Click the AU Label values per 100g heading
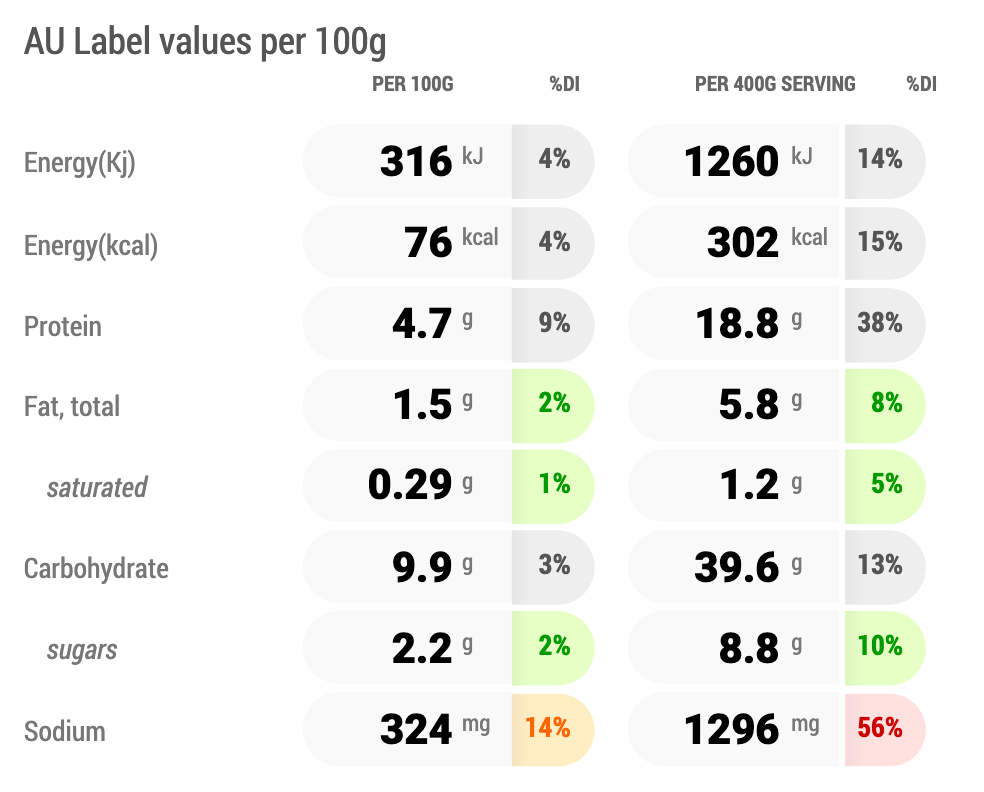 [205, 42]
